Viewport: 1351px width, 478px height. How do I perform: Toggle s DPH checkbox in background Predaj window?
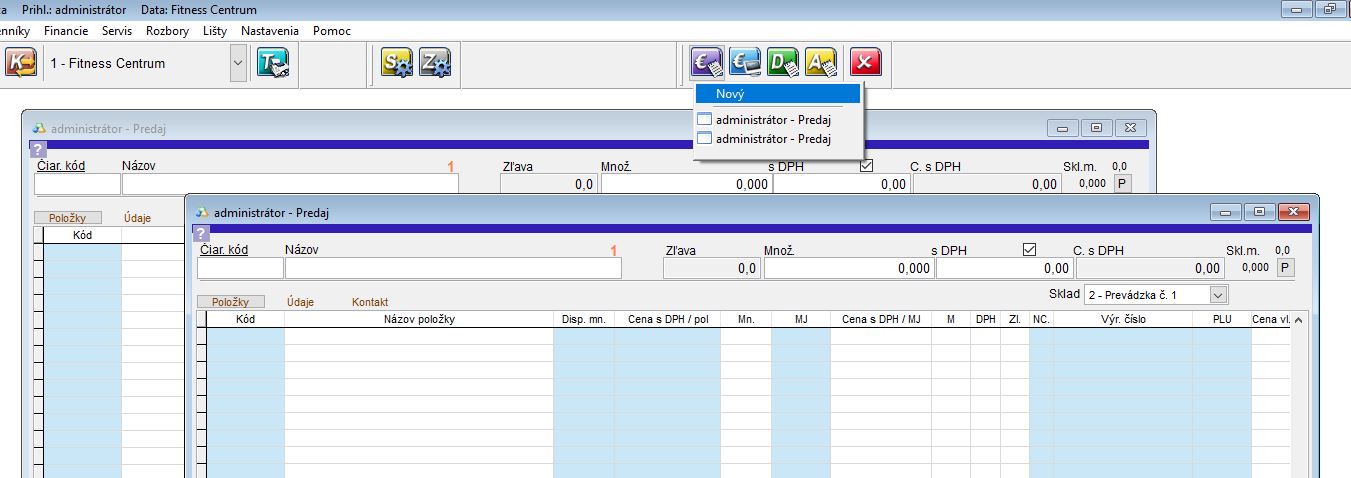[x=866, y=166]
